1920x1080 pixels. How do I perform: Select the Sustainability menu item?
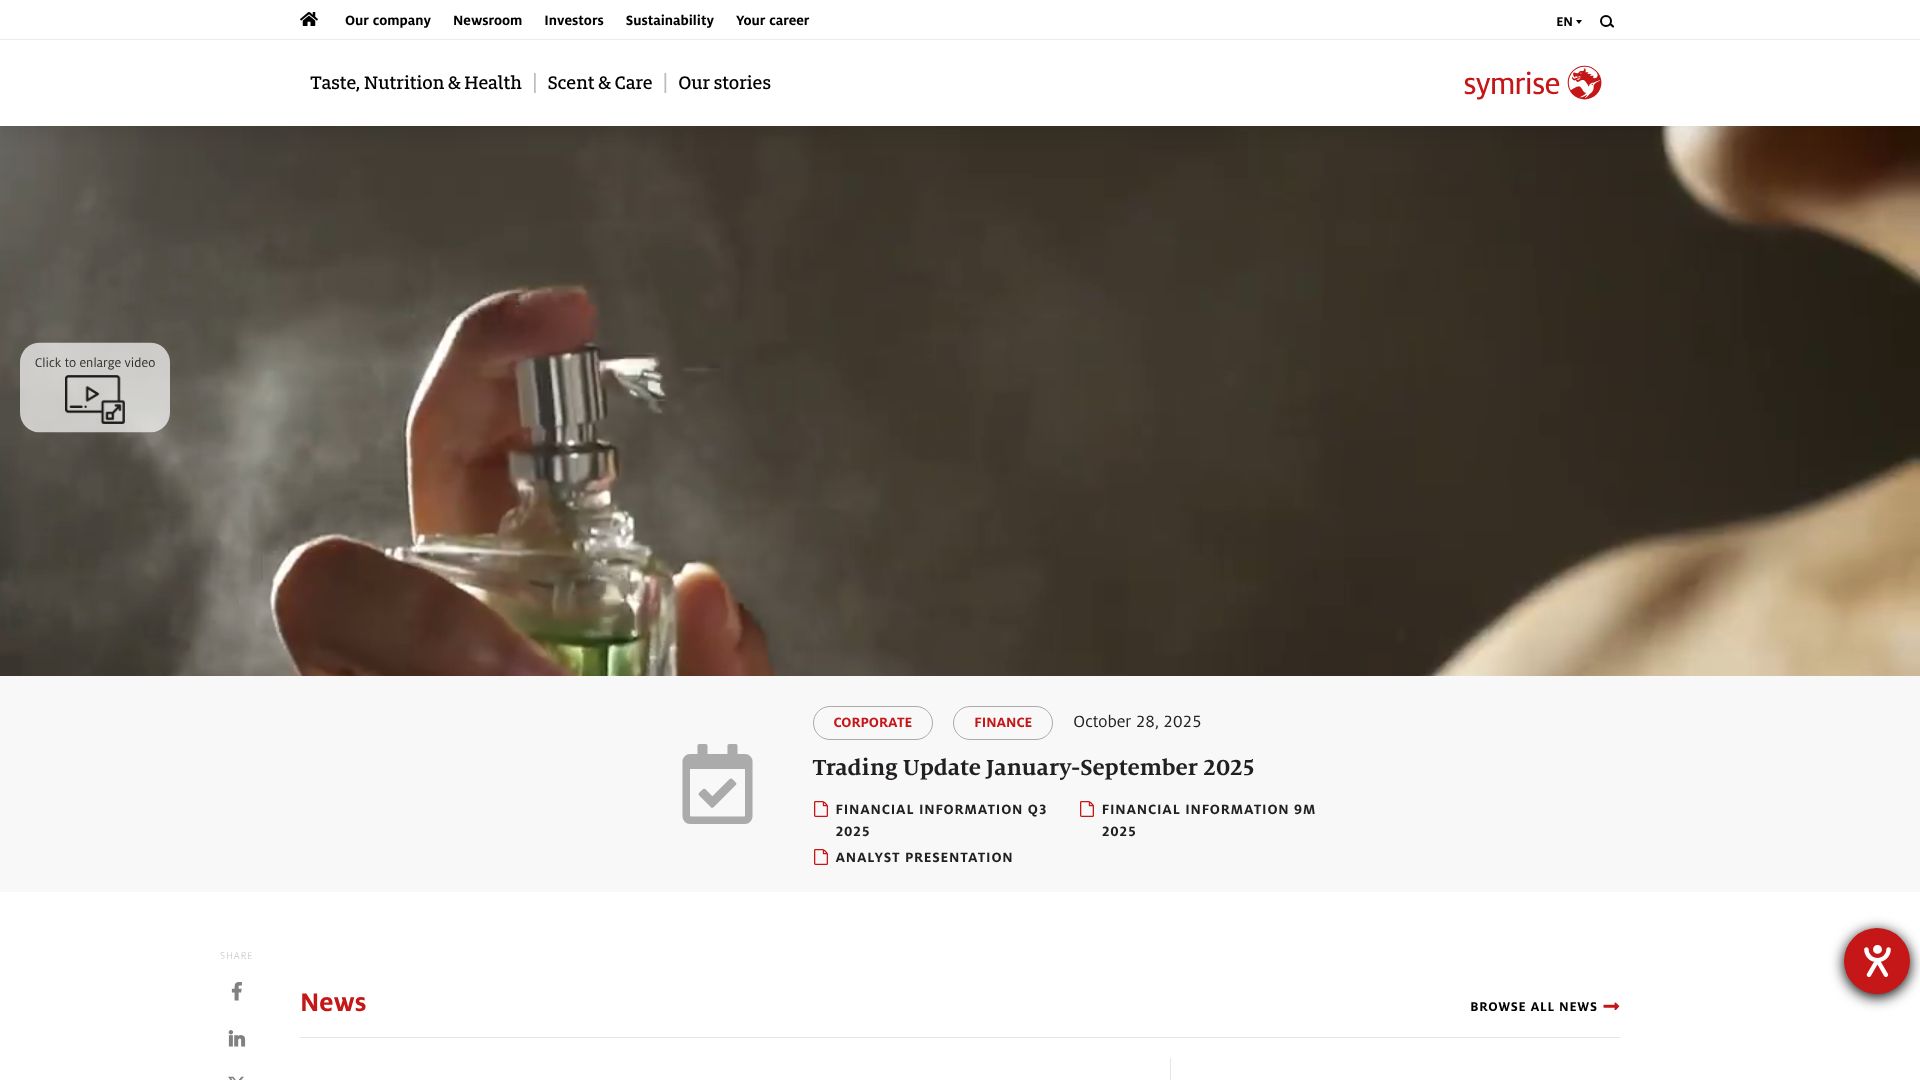click(669, 20)
